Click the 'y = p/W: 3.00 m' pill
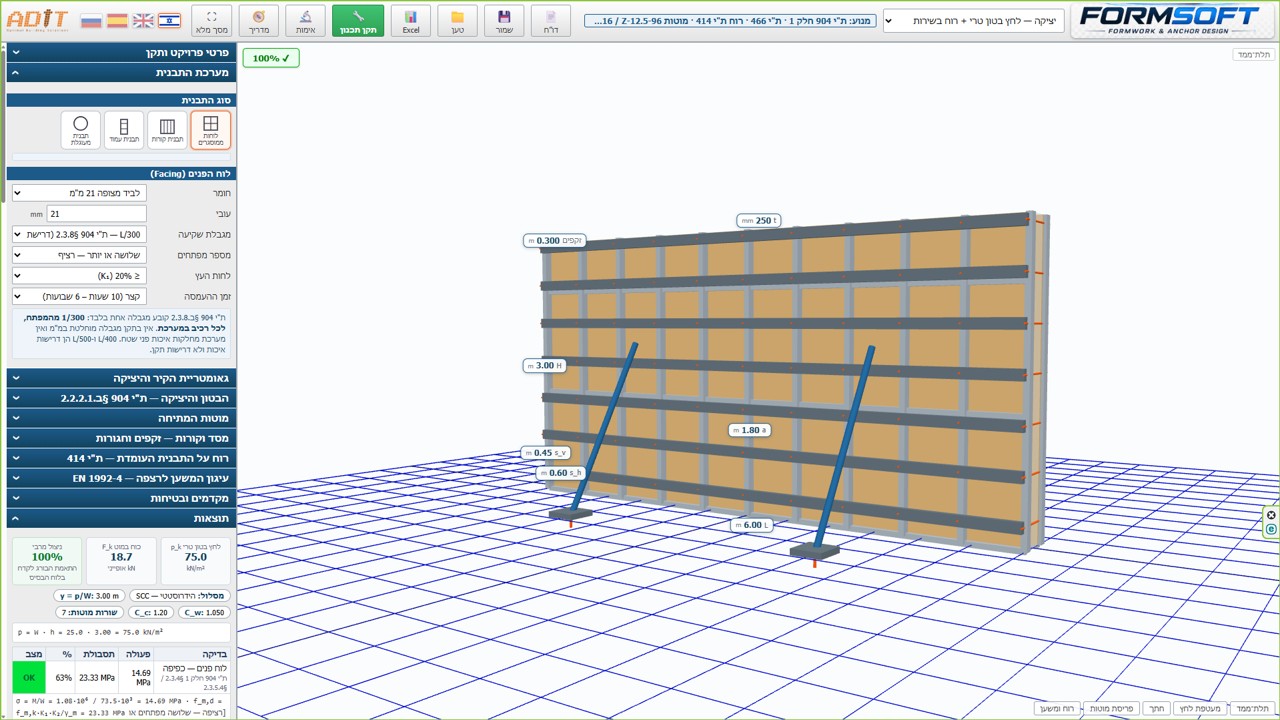1280x720 pixels. pos(90,596)
